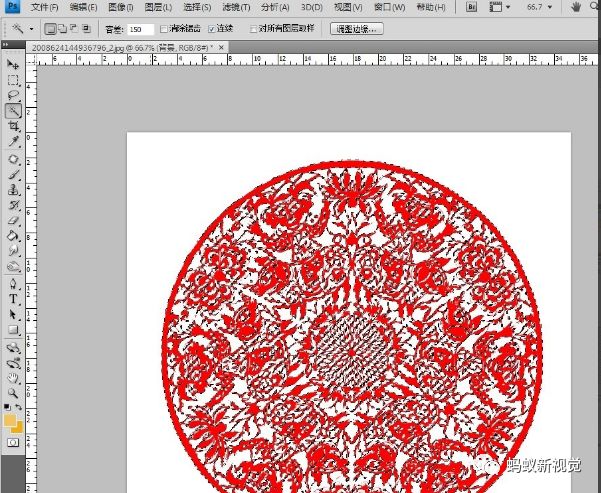601x493 pixels.
Task: Launch Adobe Bridge via Br icon
Action: pos(471,7)
